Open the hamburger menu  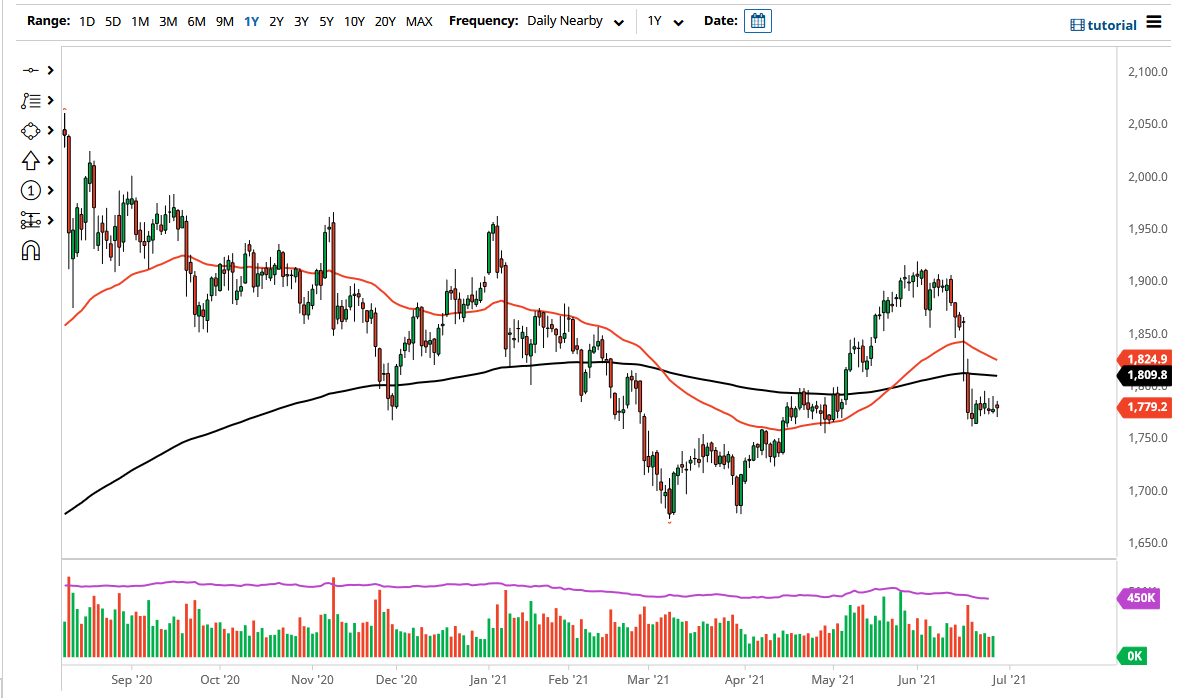point(1154,23)
